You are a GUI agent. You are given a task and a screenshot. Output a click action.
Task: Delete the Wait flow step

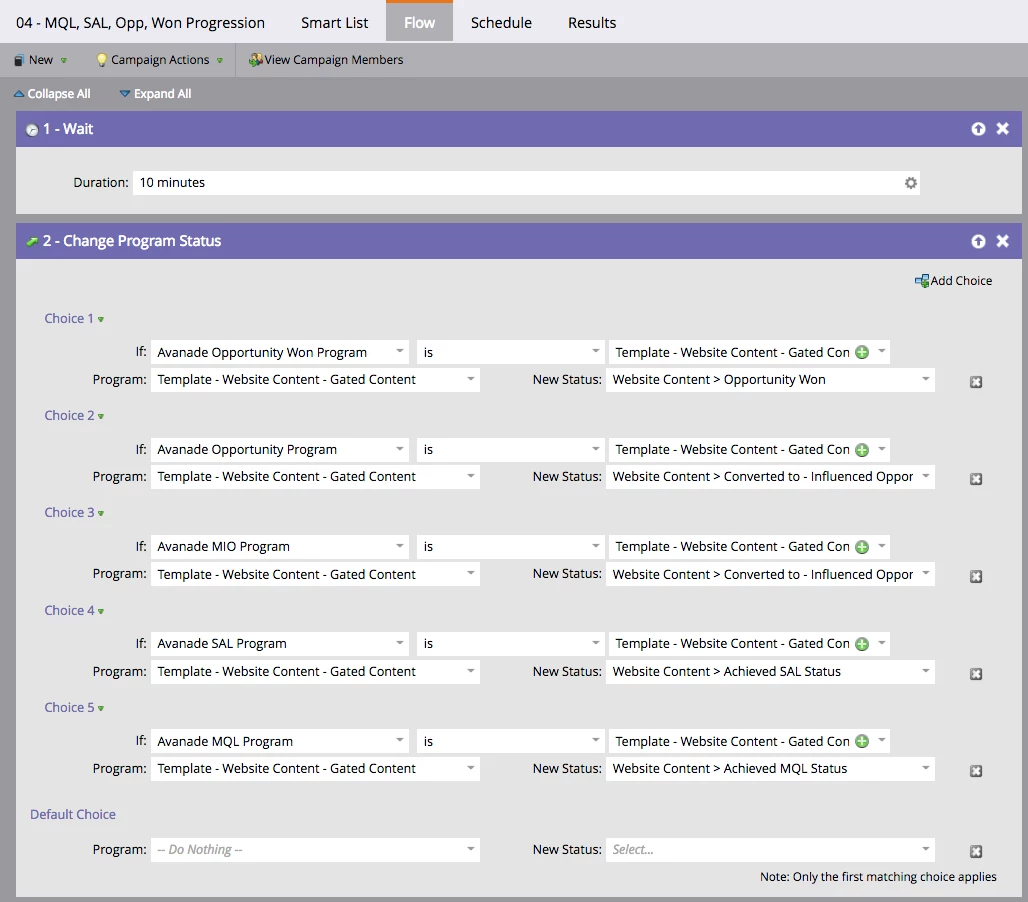coord(1002,129)
